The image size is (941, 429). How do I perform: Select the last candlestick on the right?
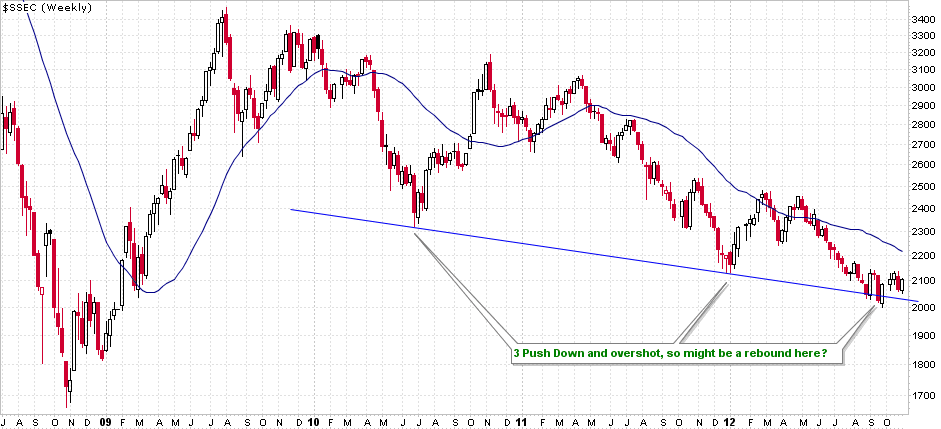click(900, 285)
